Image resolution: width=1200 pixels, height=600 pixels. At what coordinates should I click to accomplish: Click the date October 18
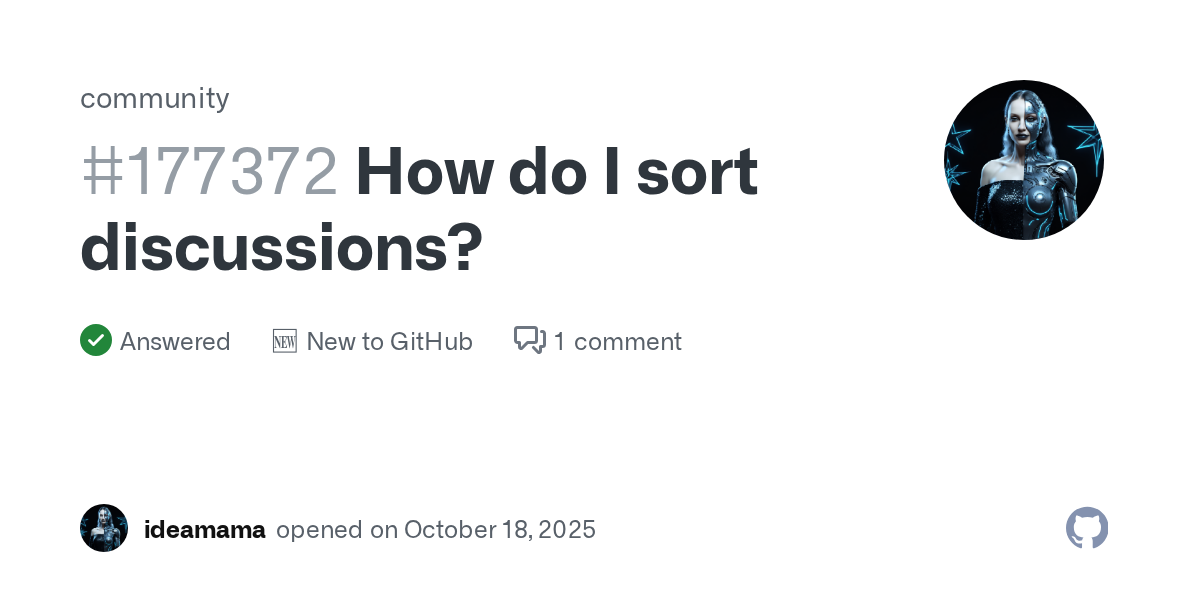pos(470,530)
